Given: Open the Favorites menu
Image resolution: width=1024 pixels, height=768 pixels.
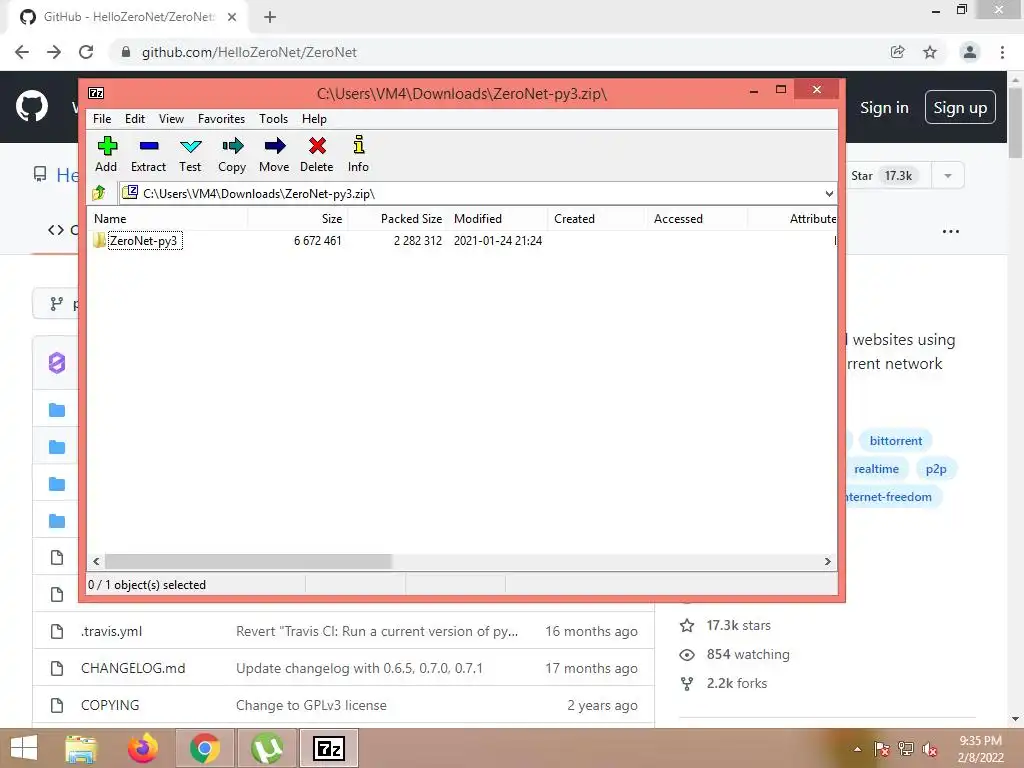Looking at the screenshot, I should click(x=221, y=119).
